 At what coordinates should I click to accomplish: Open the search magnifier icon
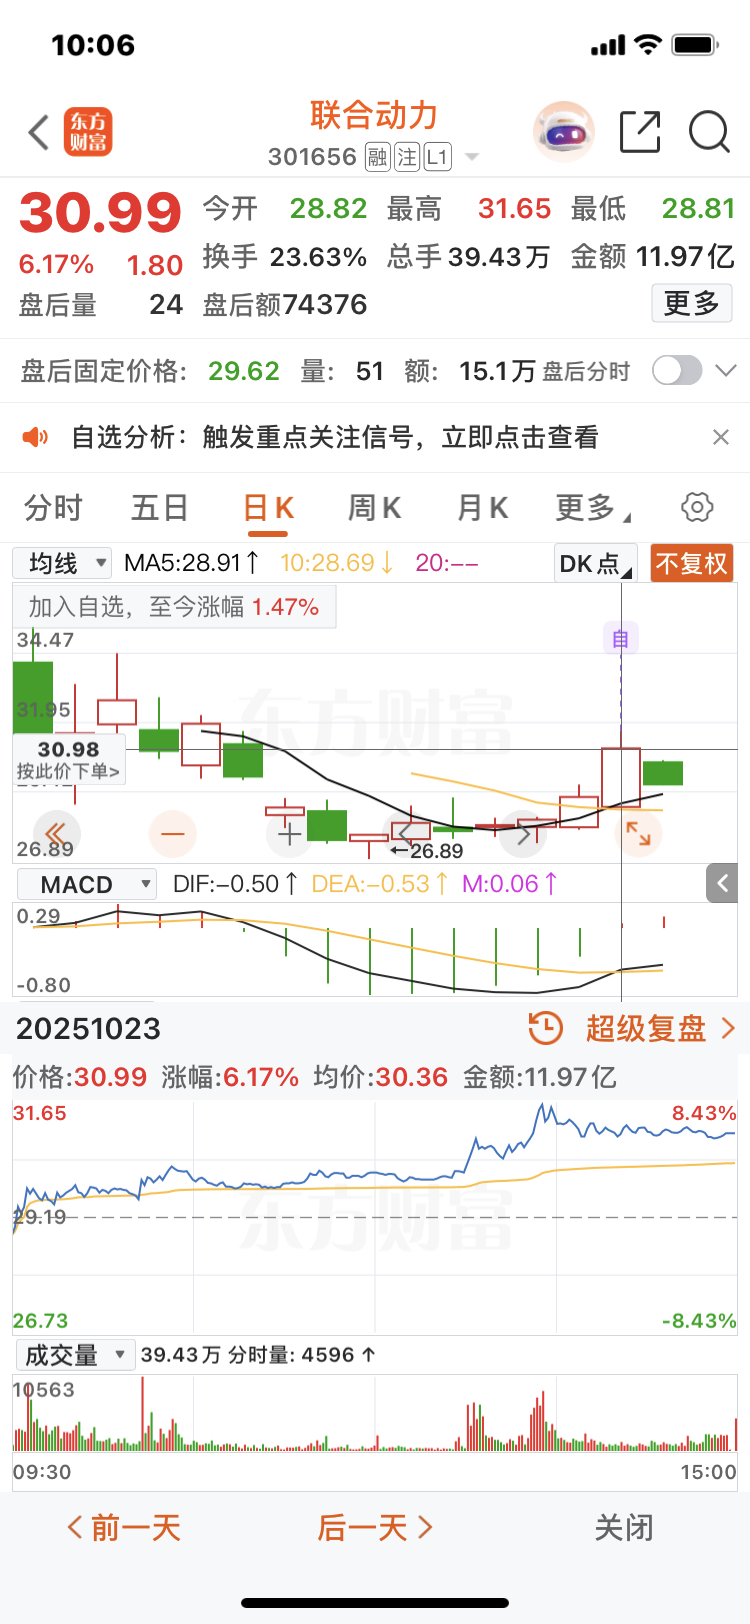tap(709, 132)
